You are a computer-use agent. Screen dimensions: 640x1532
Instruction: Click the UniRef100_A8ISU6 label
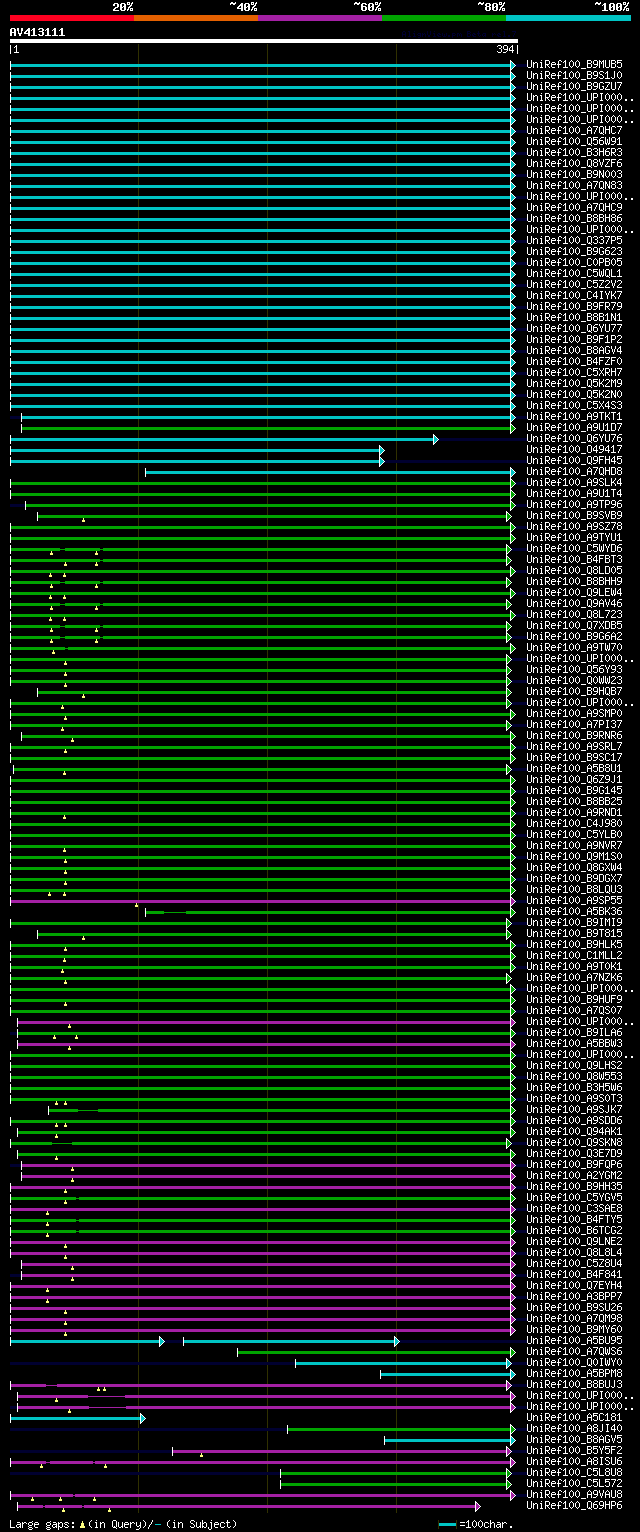[574, 1461]
